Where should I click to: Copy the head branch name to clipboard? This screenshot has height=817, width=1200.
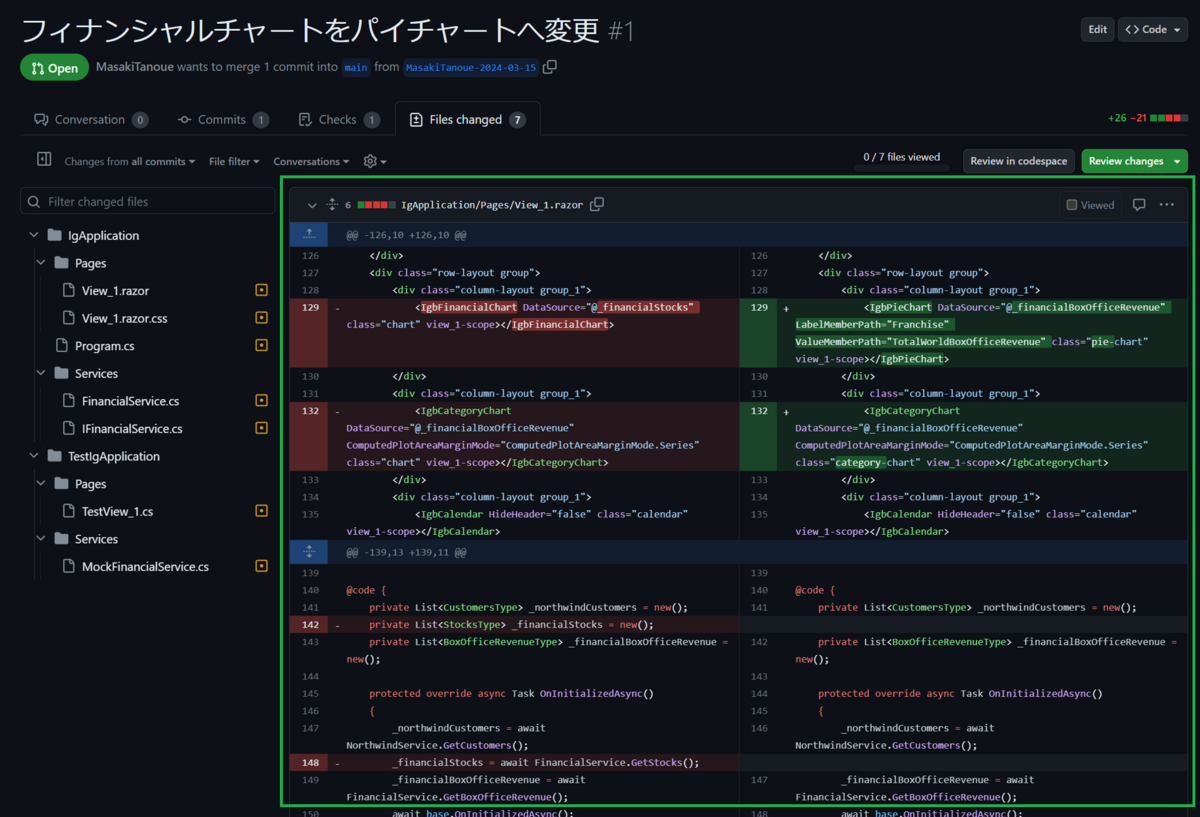pos(550,68)
